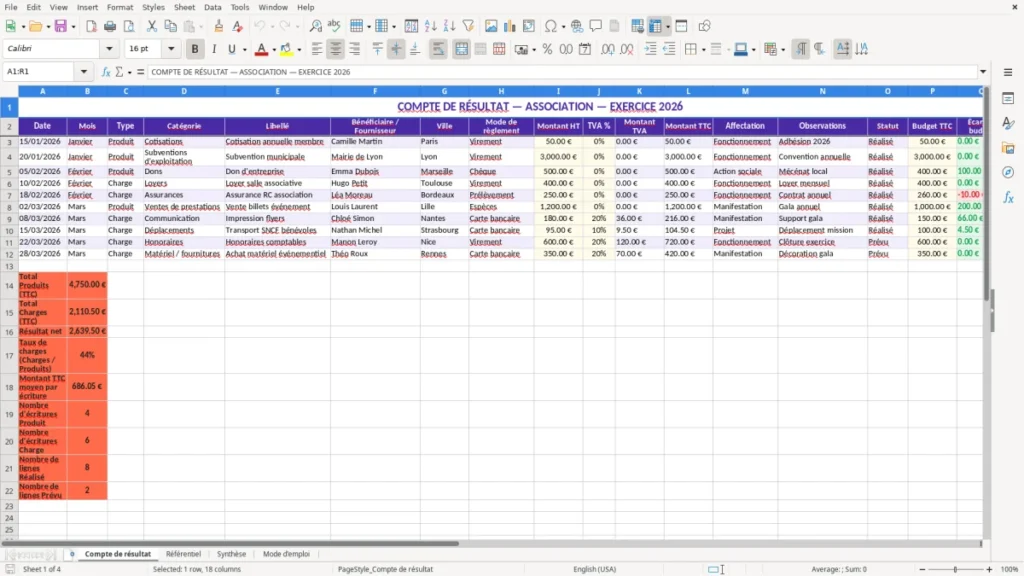Open Borders dropdown arrow
1024x576 pixels.
[704, 50]
